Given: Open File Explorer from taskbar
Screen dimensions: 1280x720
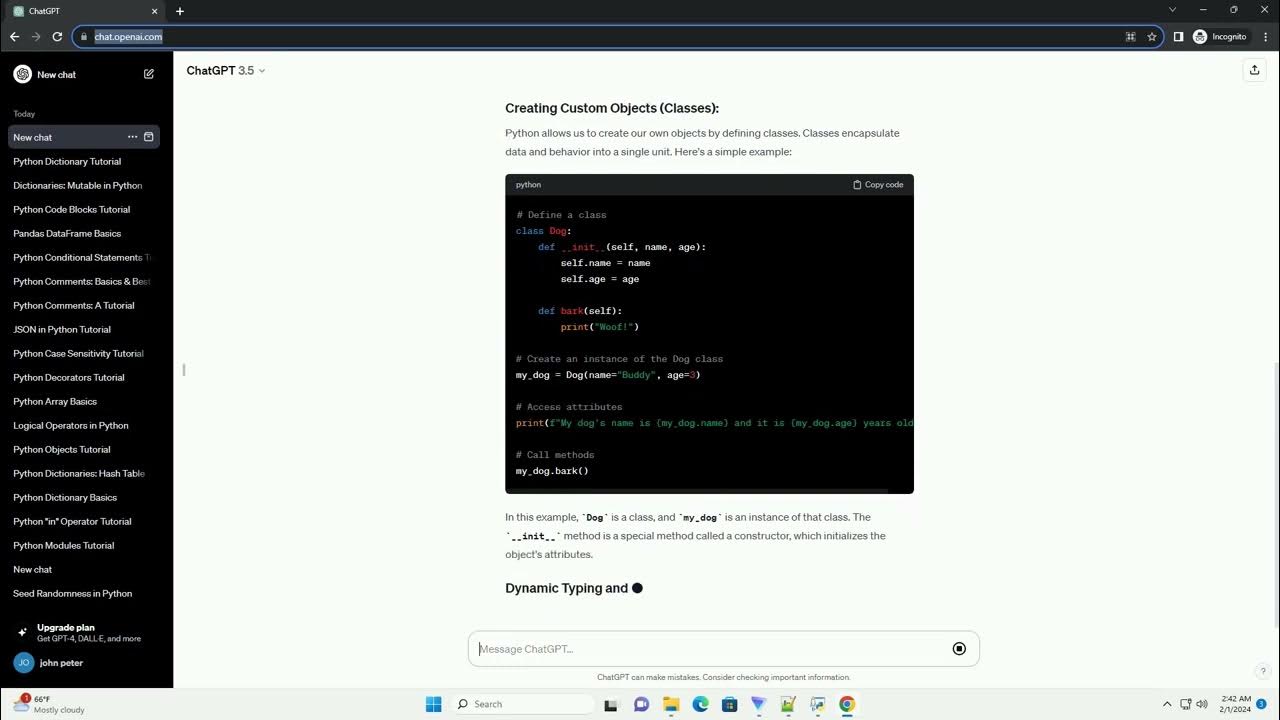Looking at the screenshot, I should 671,704.
